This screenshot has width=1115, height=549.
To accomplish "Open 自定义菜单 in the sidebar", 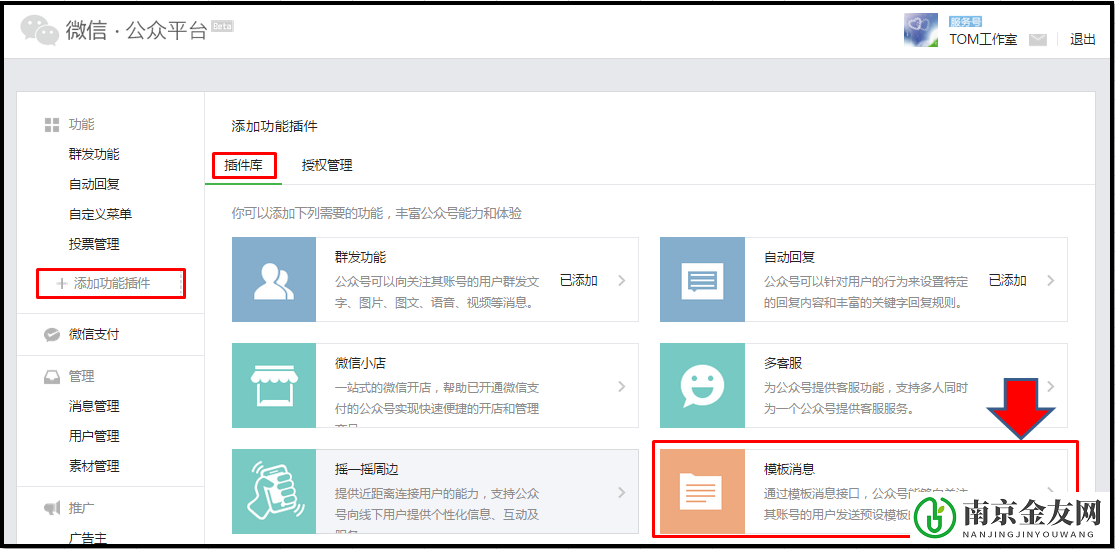I will pyautogui.click(x=100, y=214).
